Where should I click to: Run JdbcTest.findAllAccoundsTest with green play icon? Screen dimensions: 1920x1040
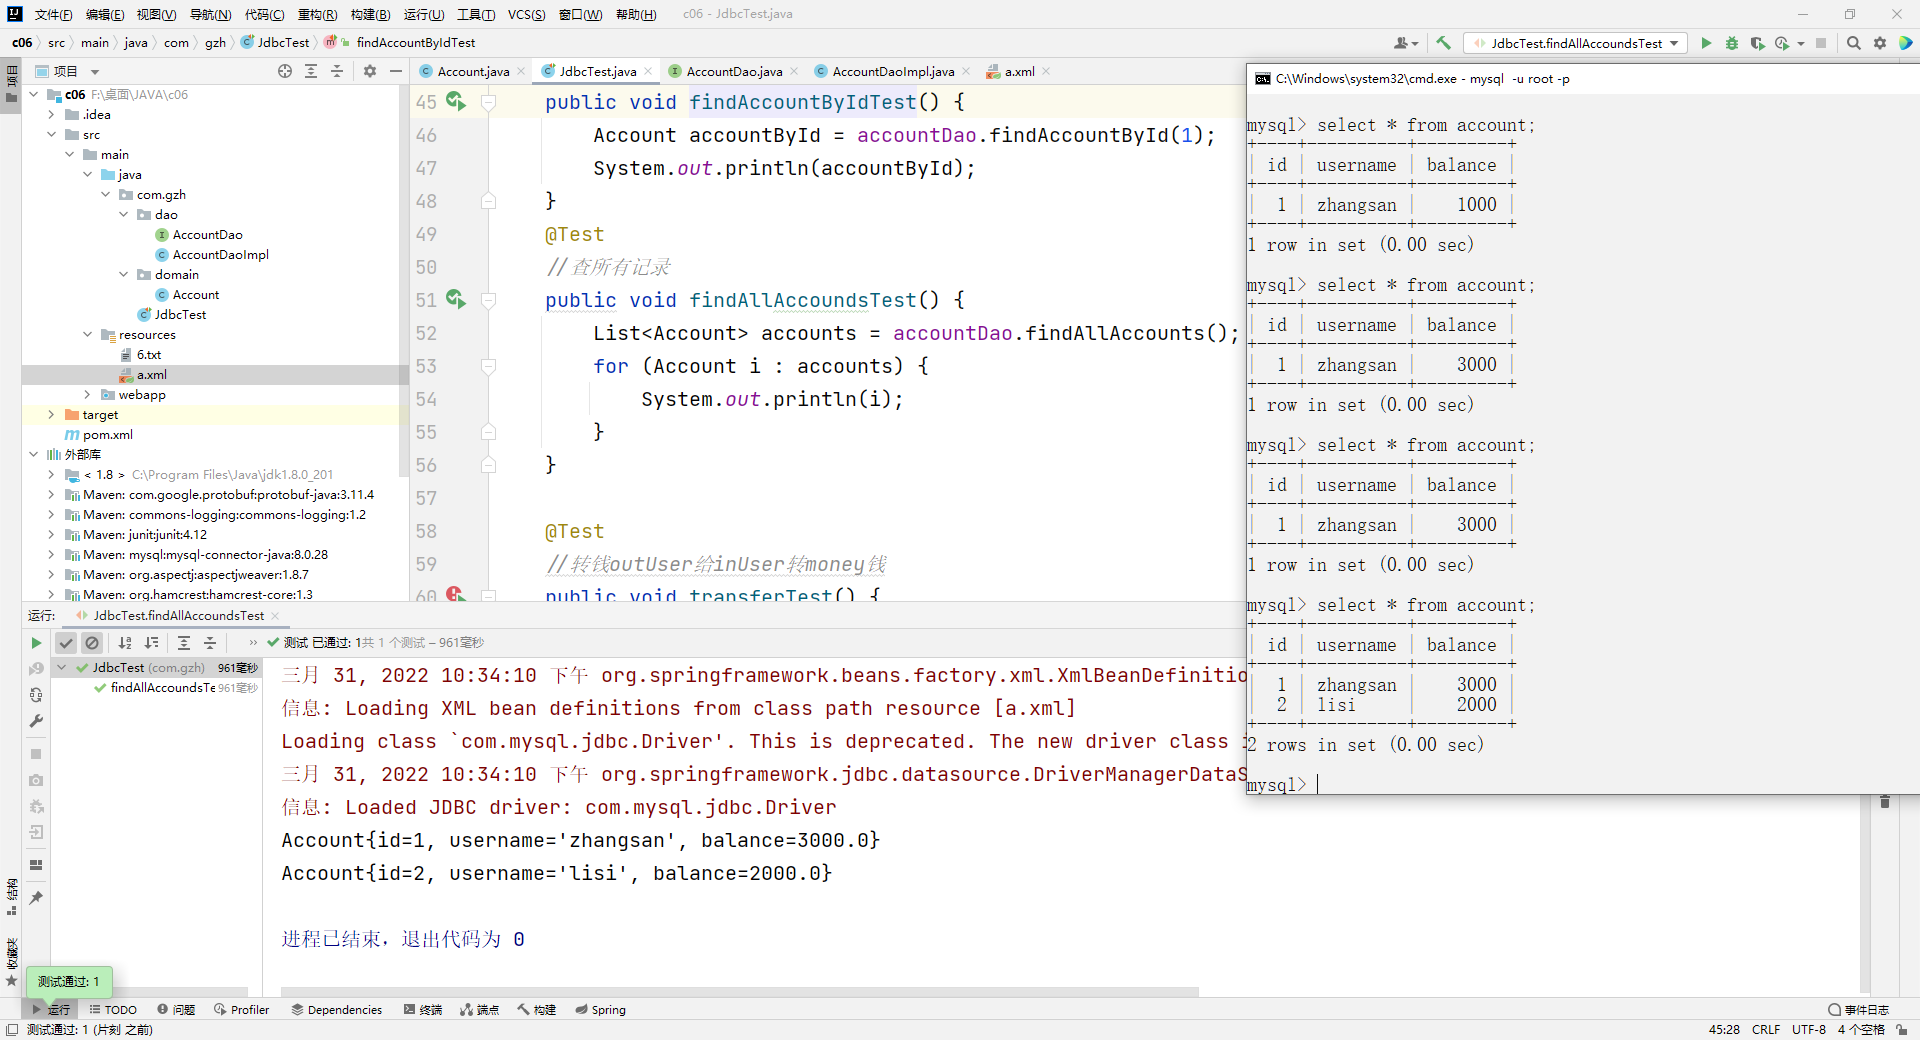(x=1706, y=43)
